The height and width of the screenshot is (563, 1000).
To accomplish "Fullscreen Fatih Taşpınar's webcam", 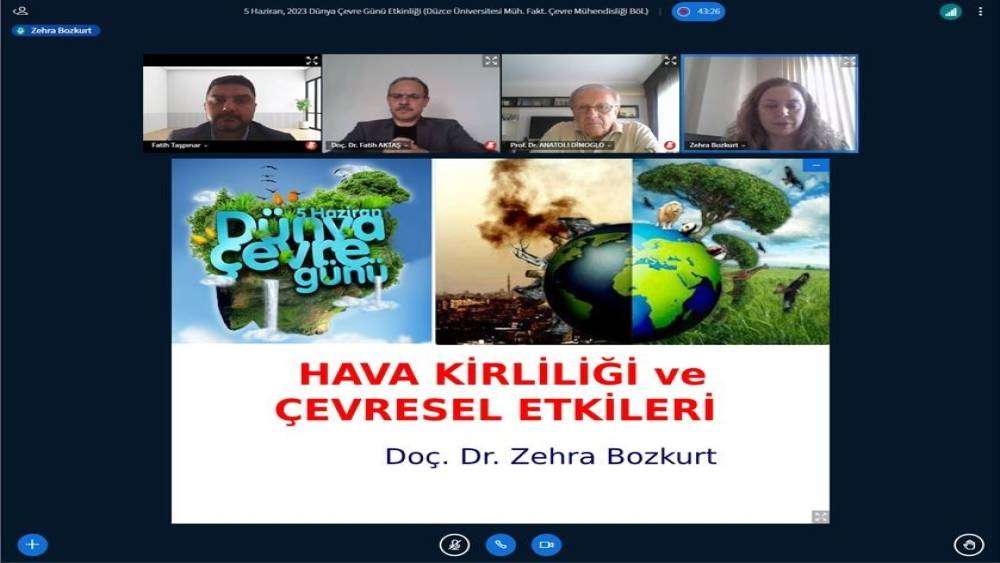I will tap(312, 61).
